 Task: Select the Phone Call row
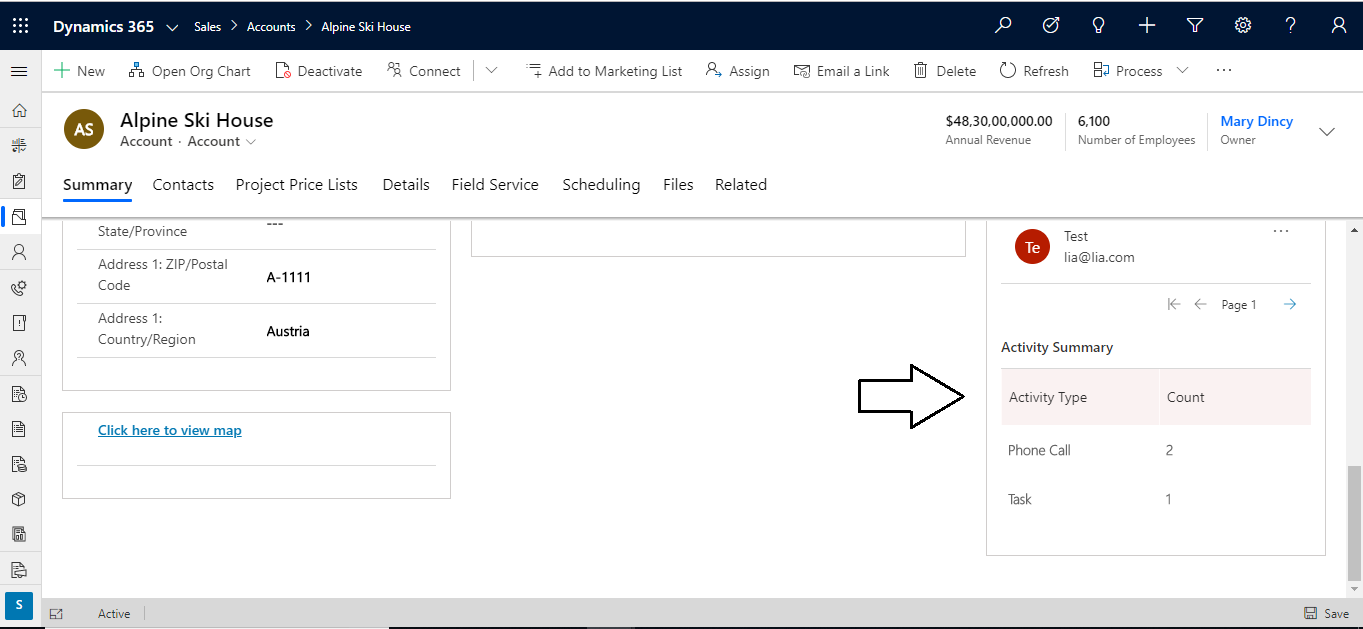pos(1156,450)
